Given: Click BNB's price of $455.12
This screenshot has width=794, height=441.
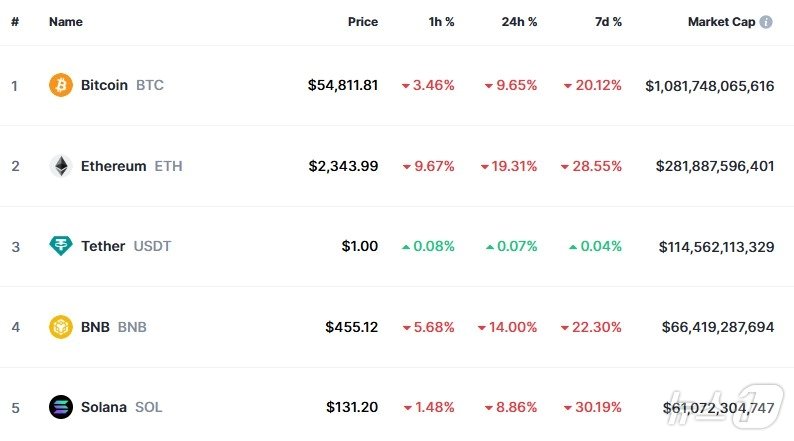Looking at the screenshot, I should [x=351, y=327].
